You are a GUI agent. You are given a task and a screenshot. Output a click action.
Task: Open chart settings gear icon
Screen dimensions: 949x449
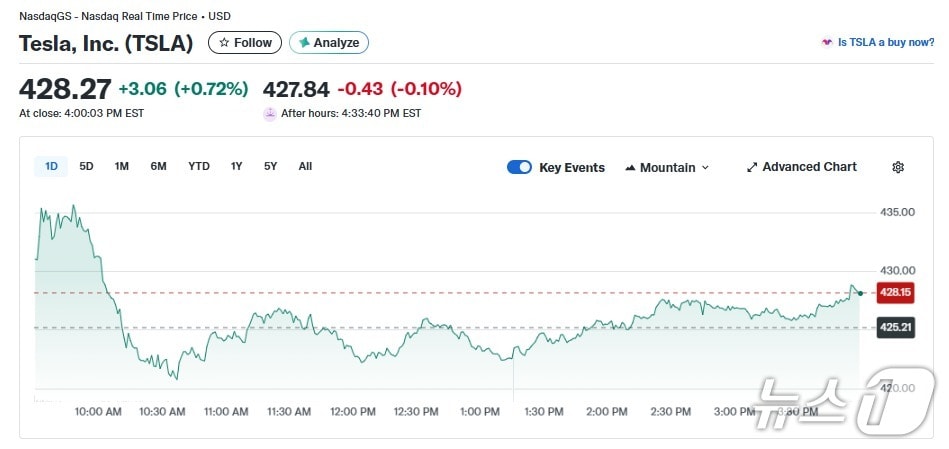897,167
